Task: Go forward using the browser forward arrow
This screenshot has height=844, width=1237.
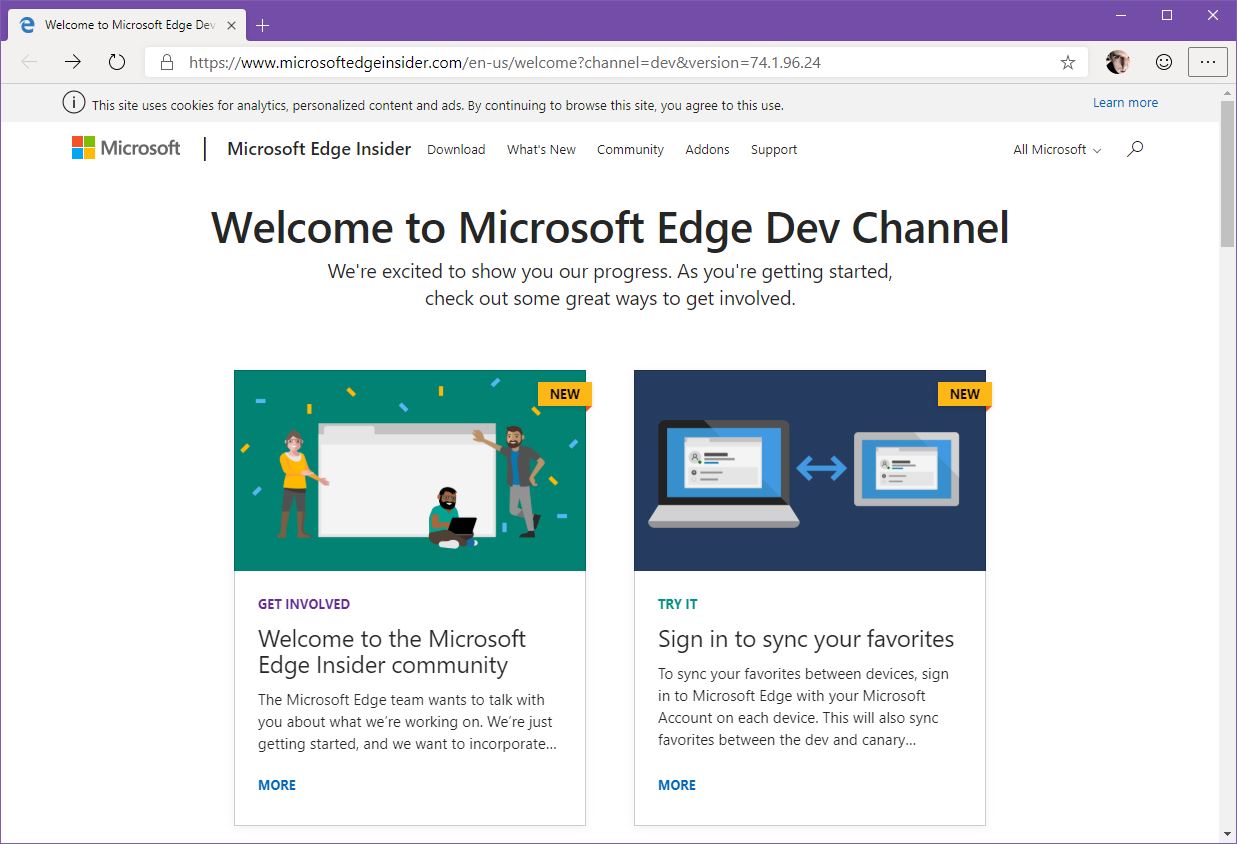Action: pos(73,62)
